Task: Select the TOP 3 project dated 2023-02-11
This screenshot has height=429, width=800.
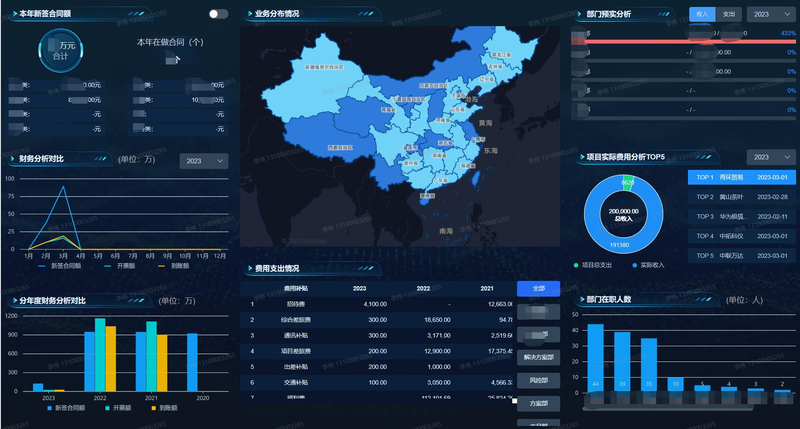Action: click(741, 216)
